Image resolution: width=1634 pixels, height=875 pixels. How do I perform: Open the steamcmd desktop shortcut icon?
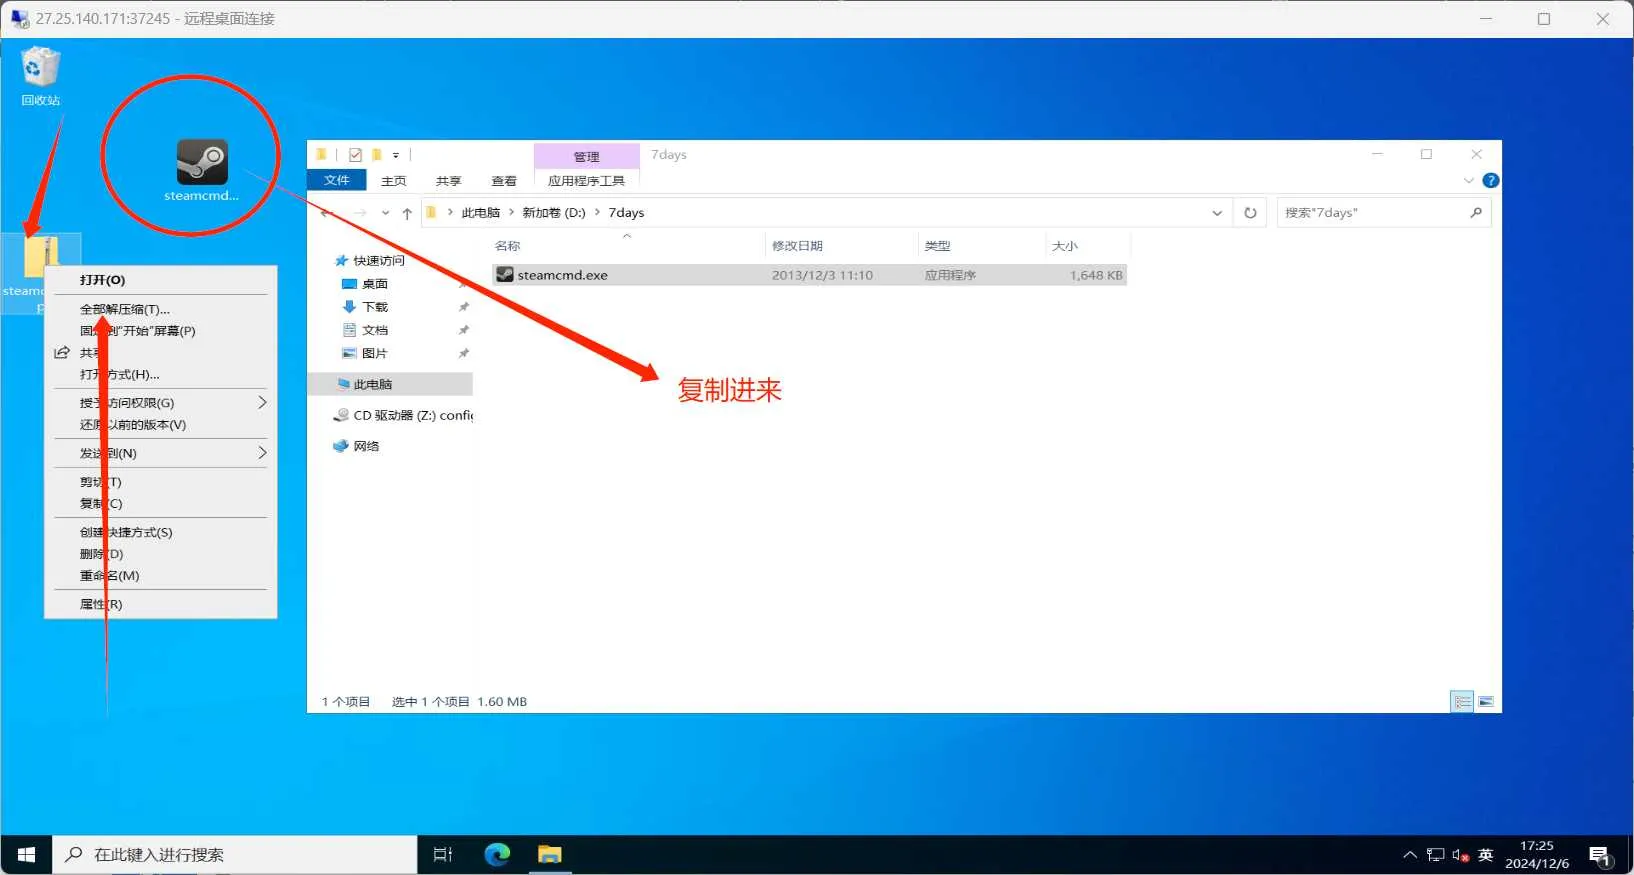pyautogui.click(x=202, y=163)
